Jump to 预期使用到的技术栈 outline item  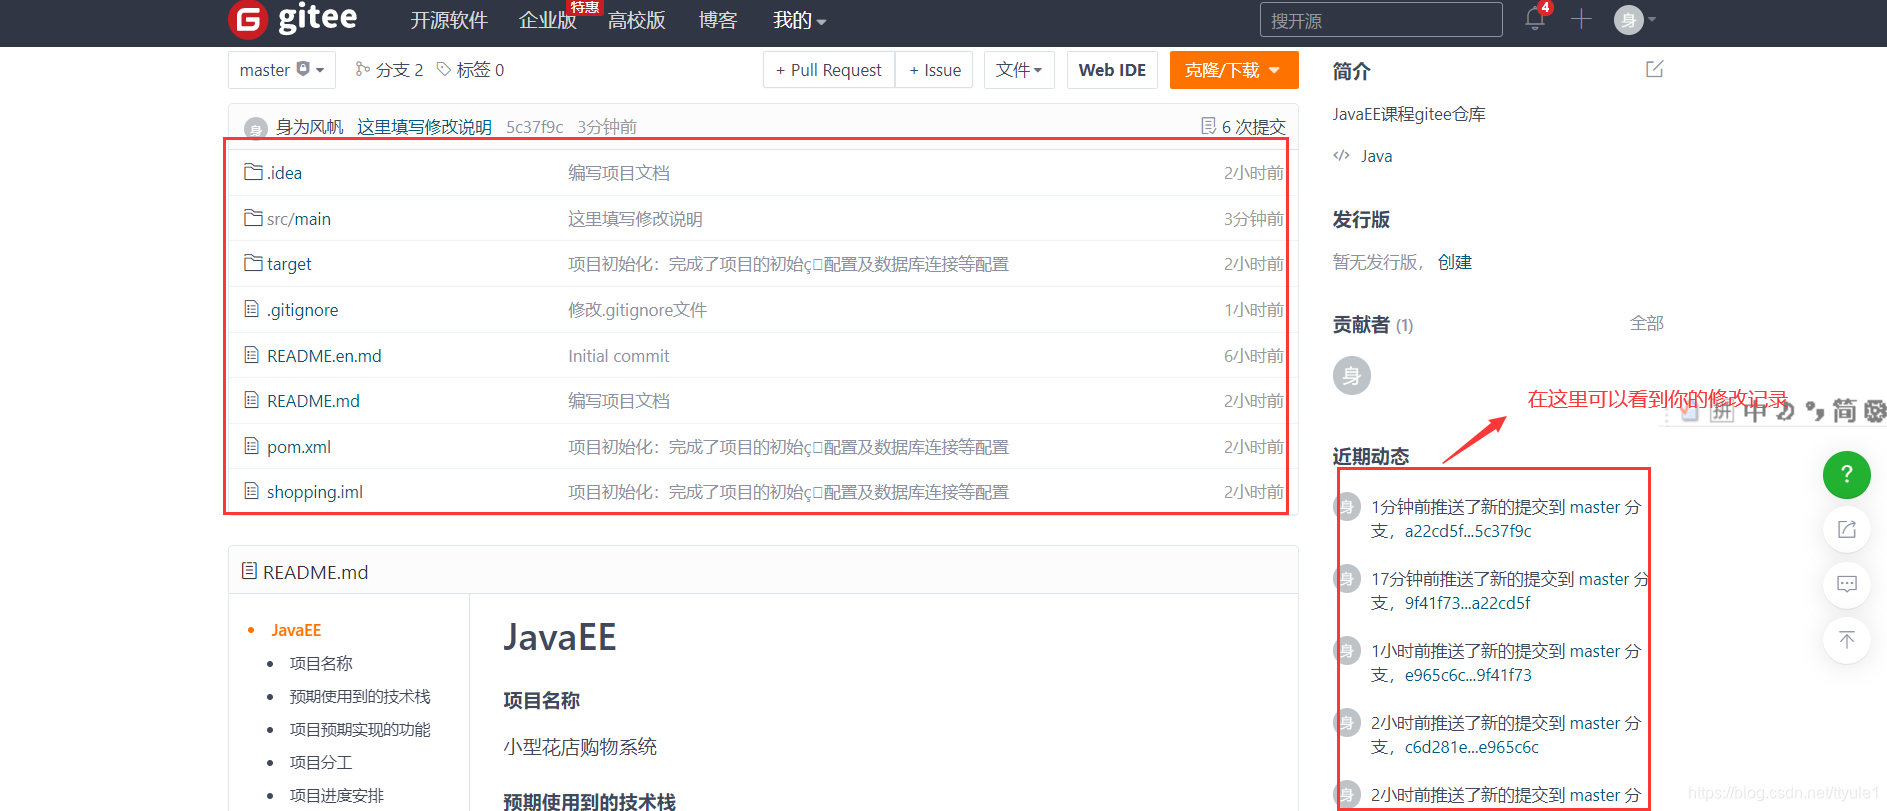click(360, 696)
